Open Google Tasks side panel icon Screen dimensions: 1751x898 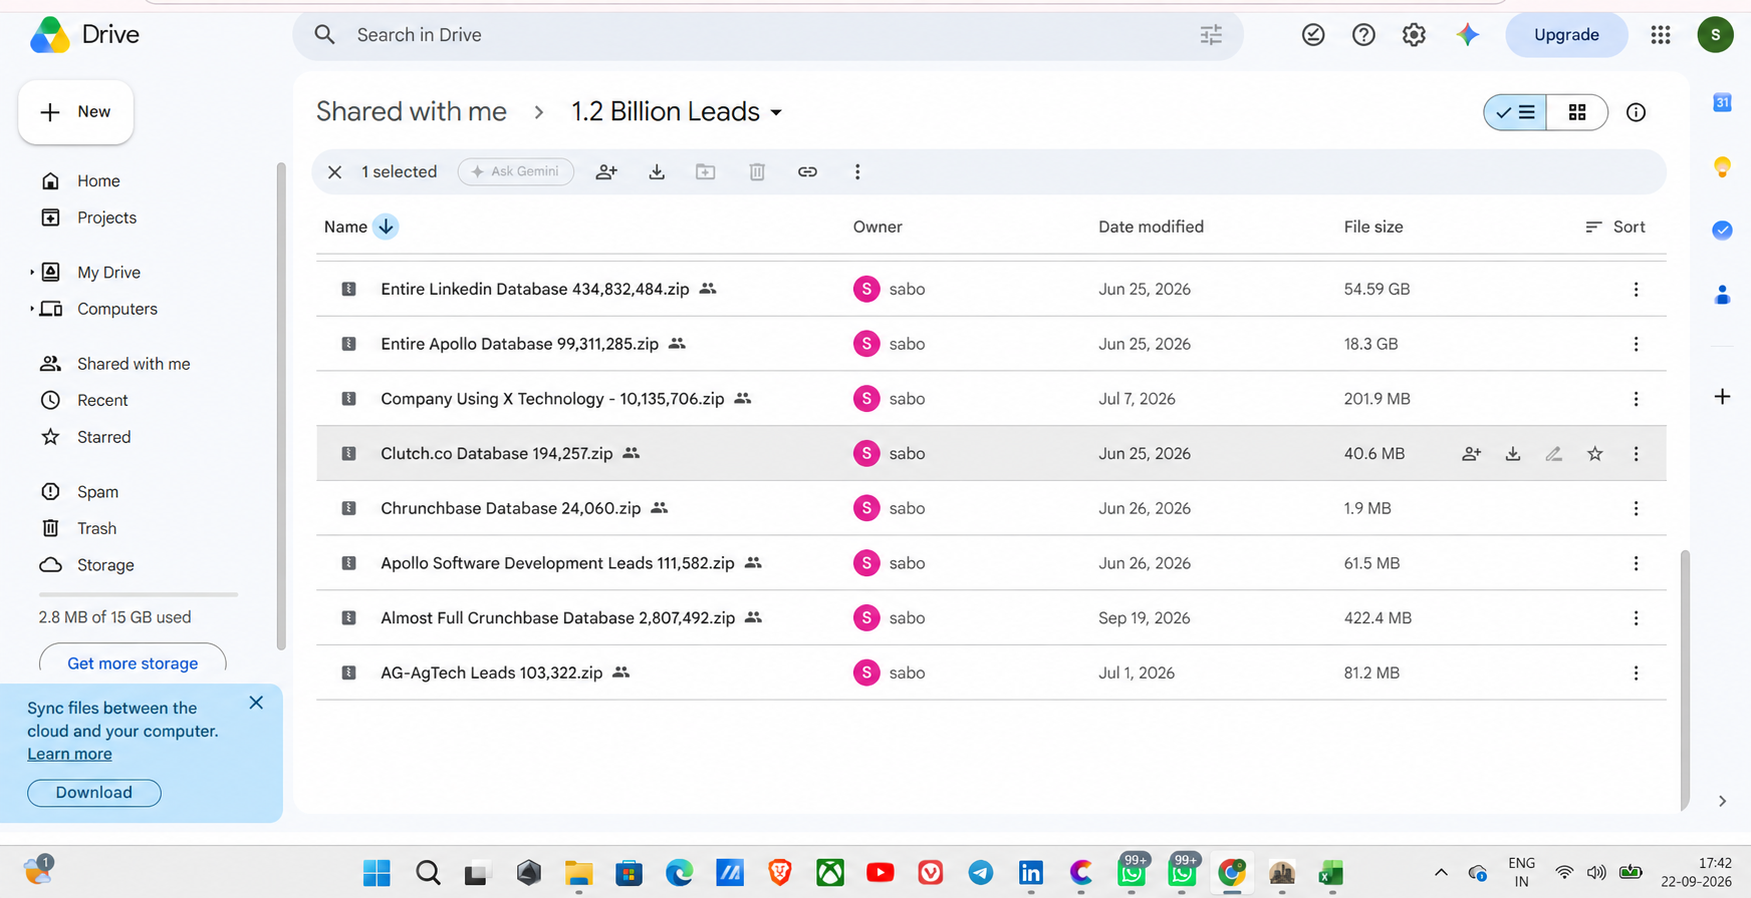coord(1722,230)
